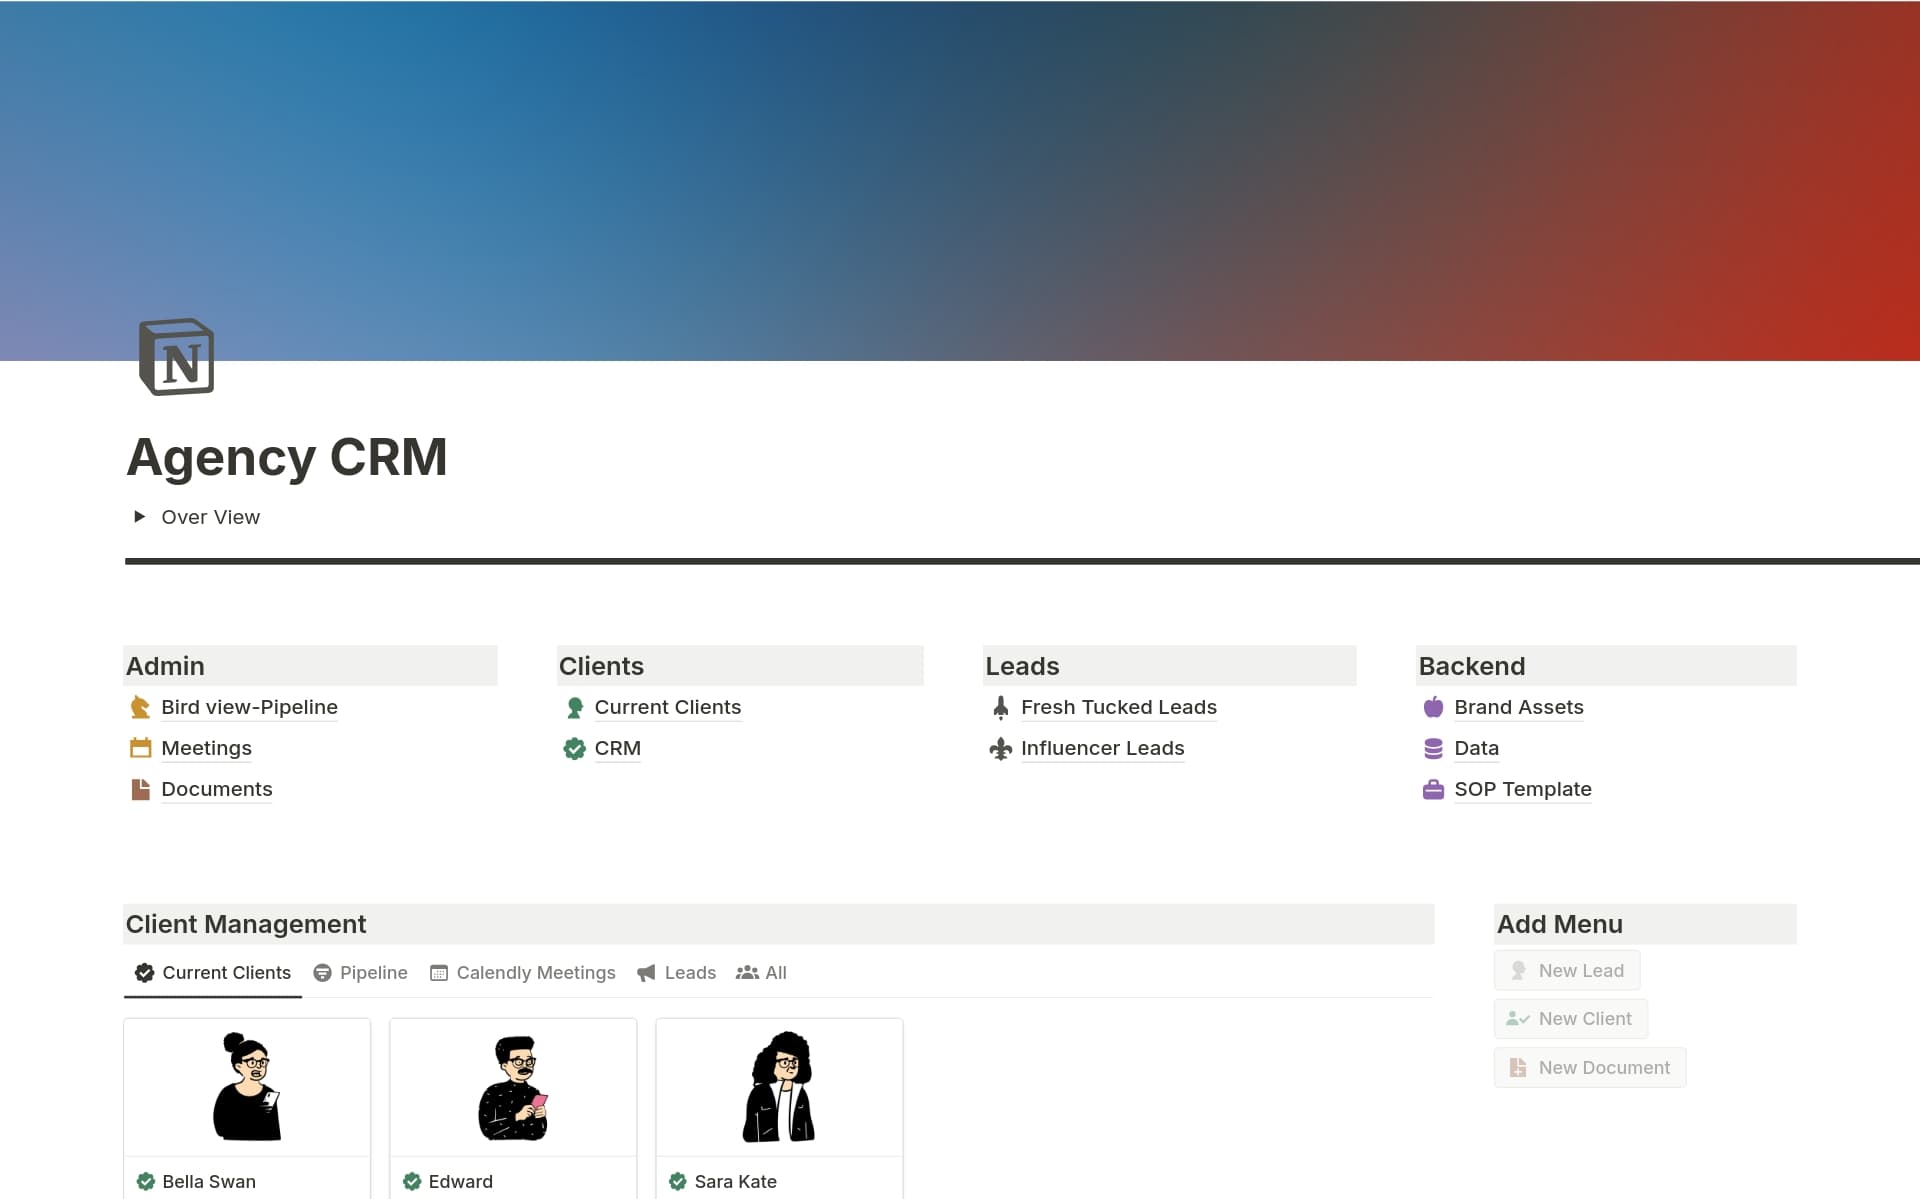Select the Leads view tab

pyautogui.click(x=677, y=972)
